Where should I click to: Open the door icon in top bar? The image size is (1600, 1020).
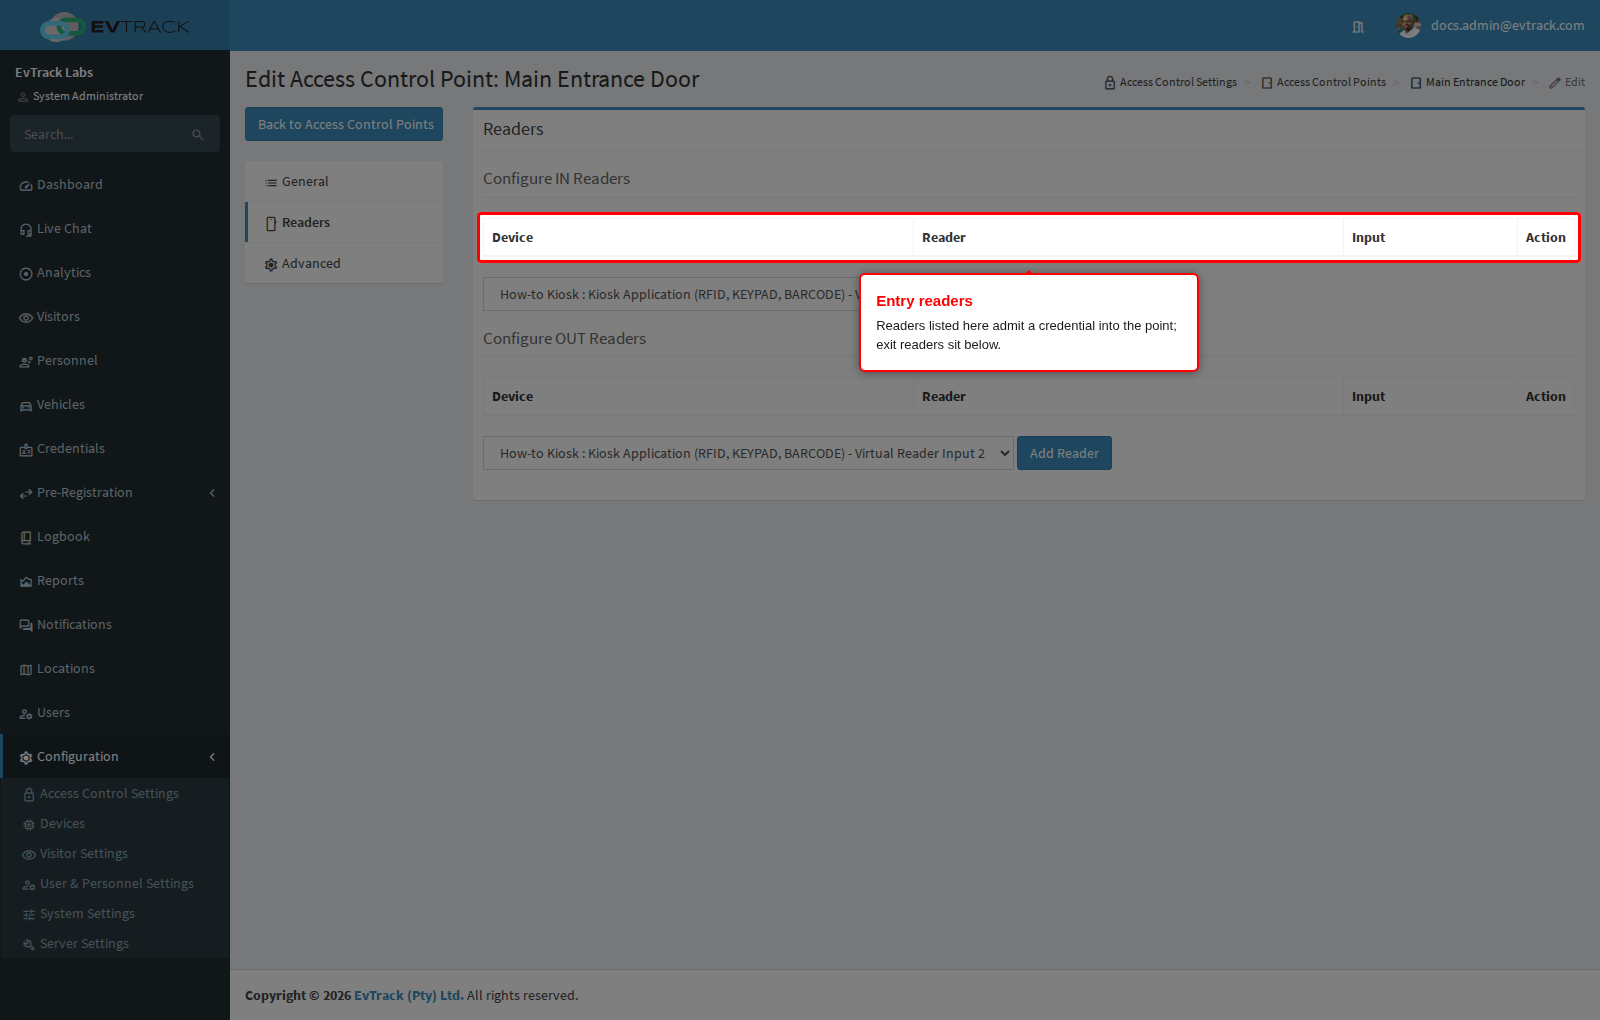click(x=1358, y=27)
